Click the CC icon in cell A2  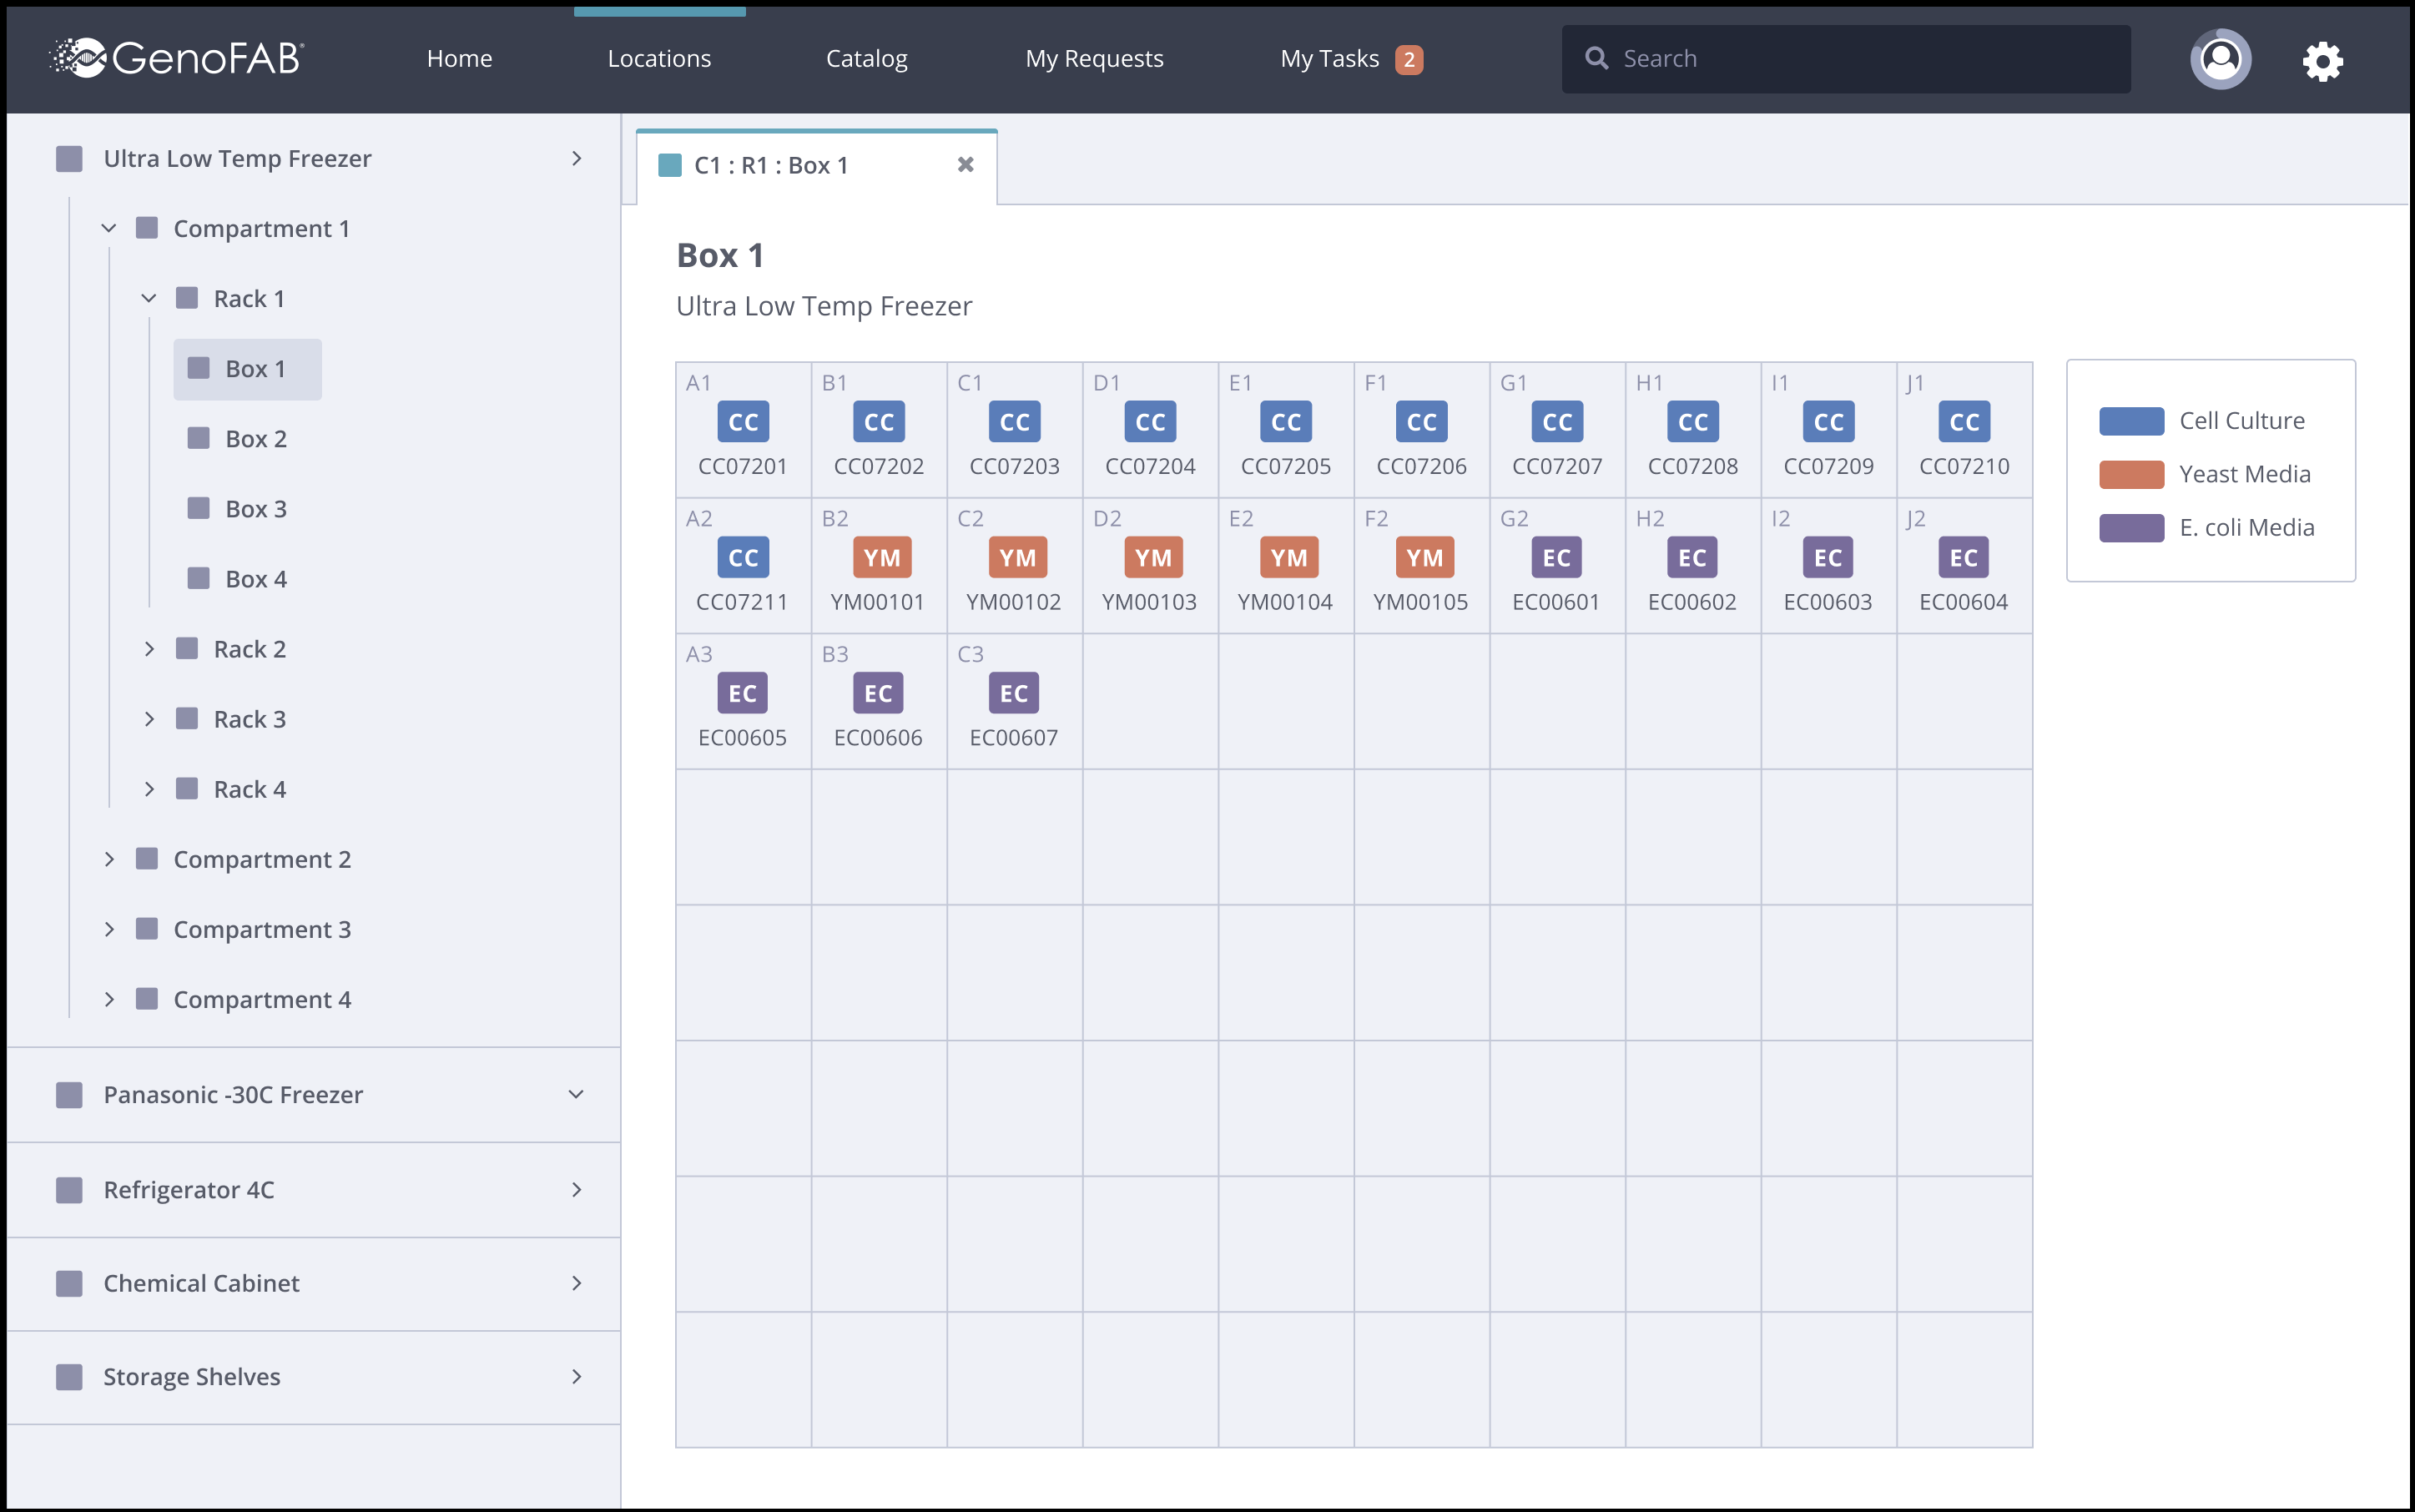(x=743, y=558)
